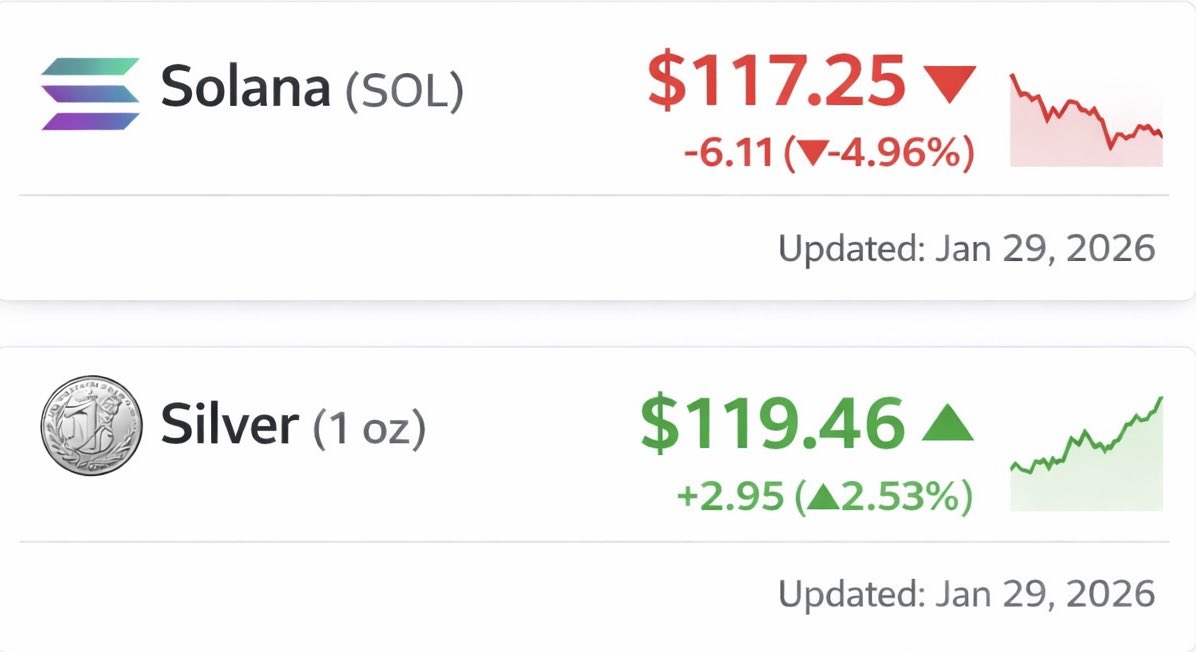Click the (SOL) ticker symbol
This screenshot has height=652, width=1196.
(404, 91)
